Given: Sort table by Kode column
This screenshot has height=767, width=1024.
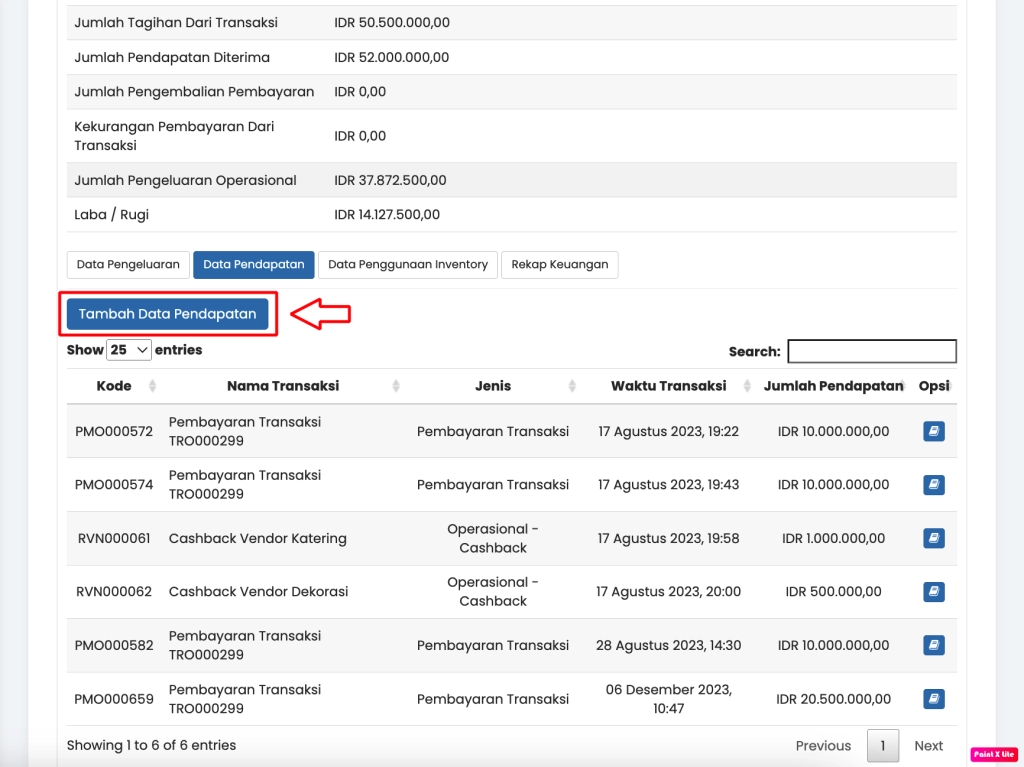Looking at the screenshot, I should tap(114, 386).
